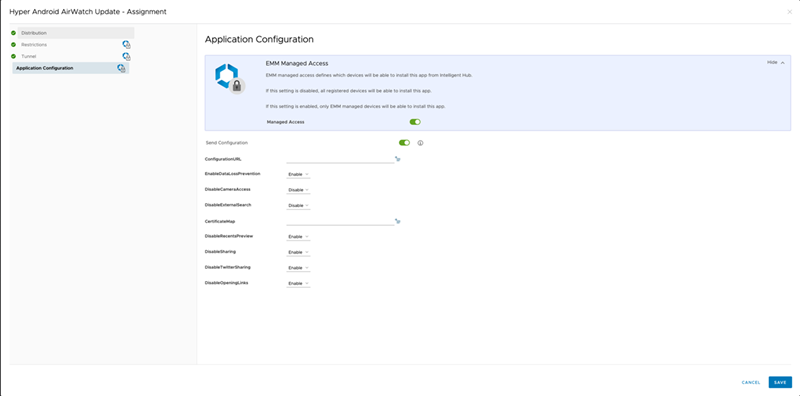Open the DisableCameraAccess dropdown
Viewport: 800px width, 396px height.
coord(298,190)
